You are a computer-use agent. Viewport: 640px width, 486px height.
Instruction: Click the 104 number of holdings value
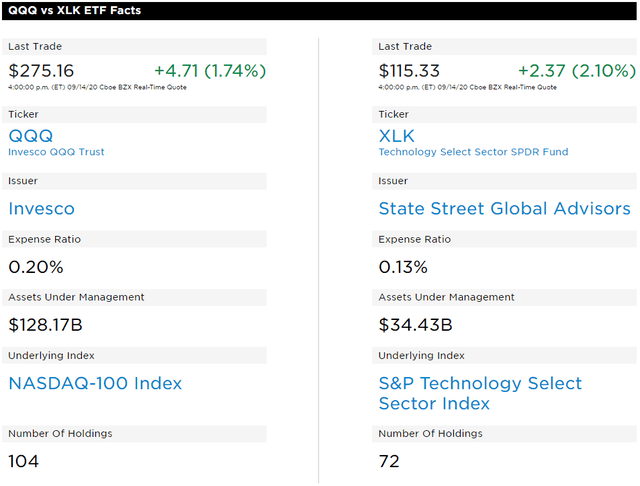click(x=24, y=461)
